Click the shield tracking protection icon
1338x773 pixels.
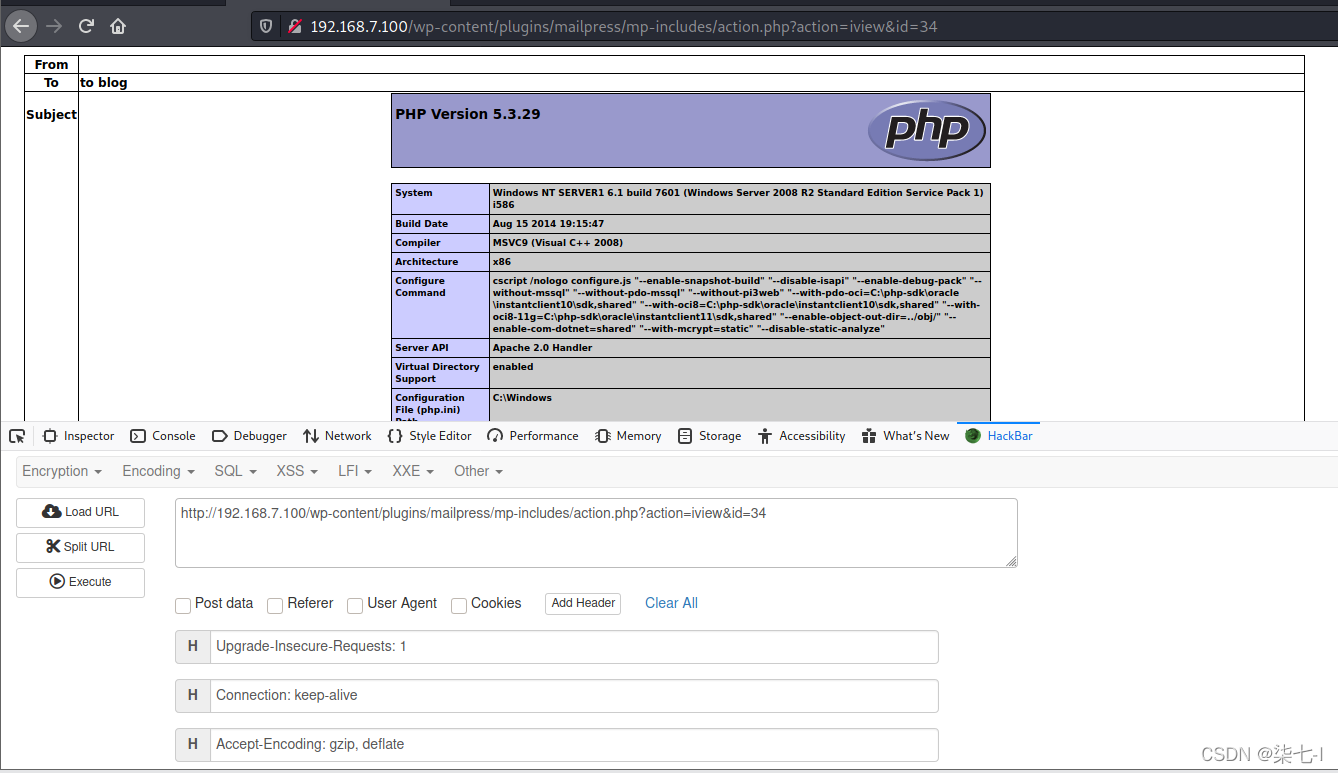click(x=266, y=27)
